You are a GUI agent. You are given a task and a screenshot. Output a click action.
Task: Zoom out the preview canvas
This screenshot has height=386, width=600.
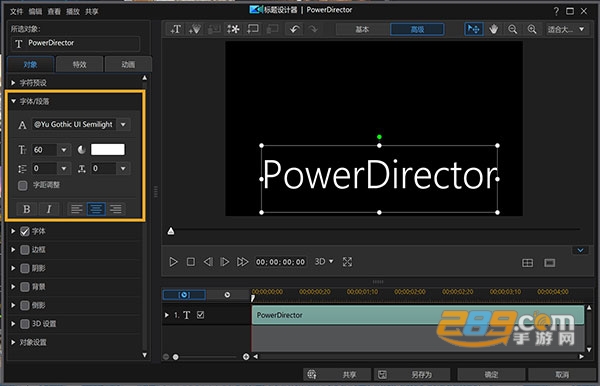pos(512,29)
